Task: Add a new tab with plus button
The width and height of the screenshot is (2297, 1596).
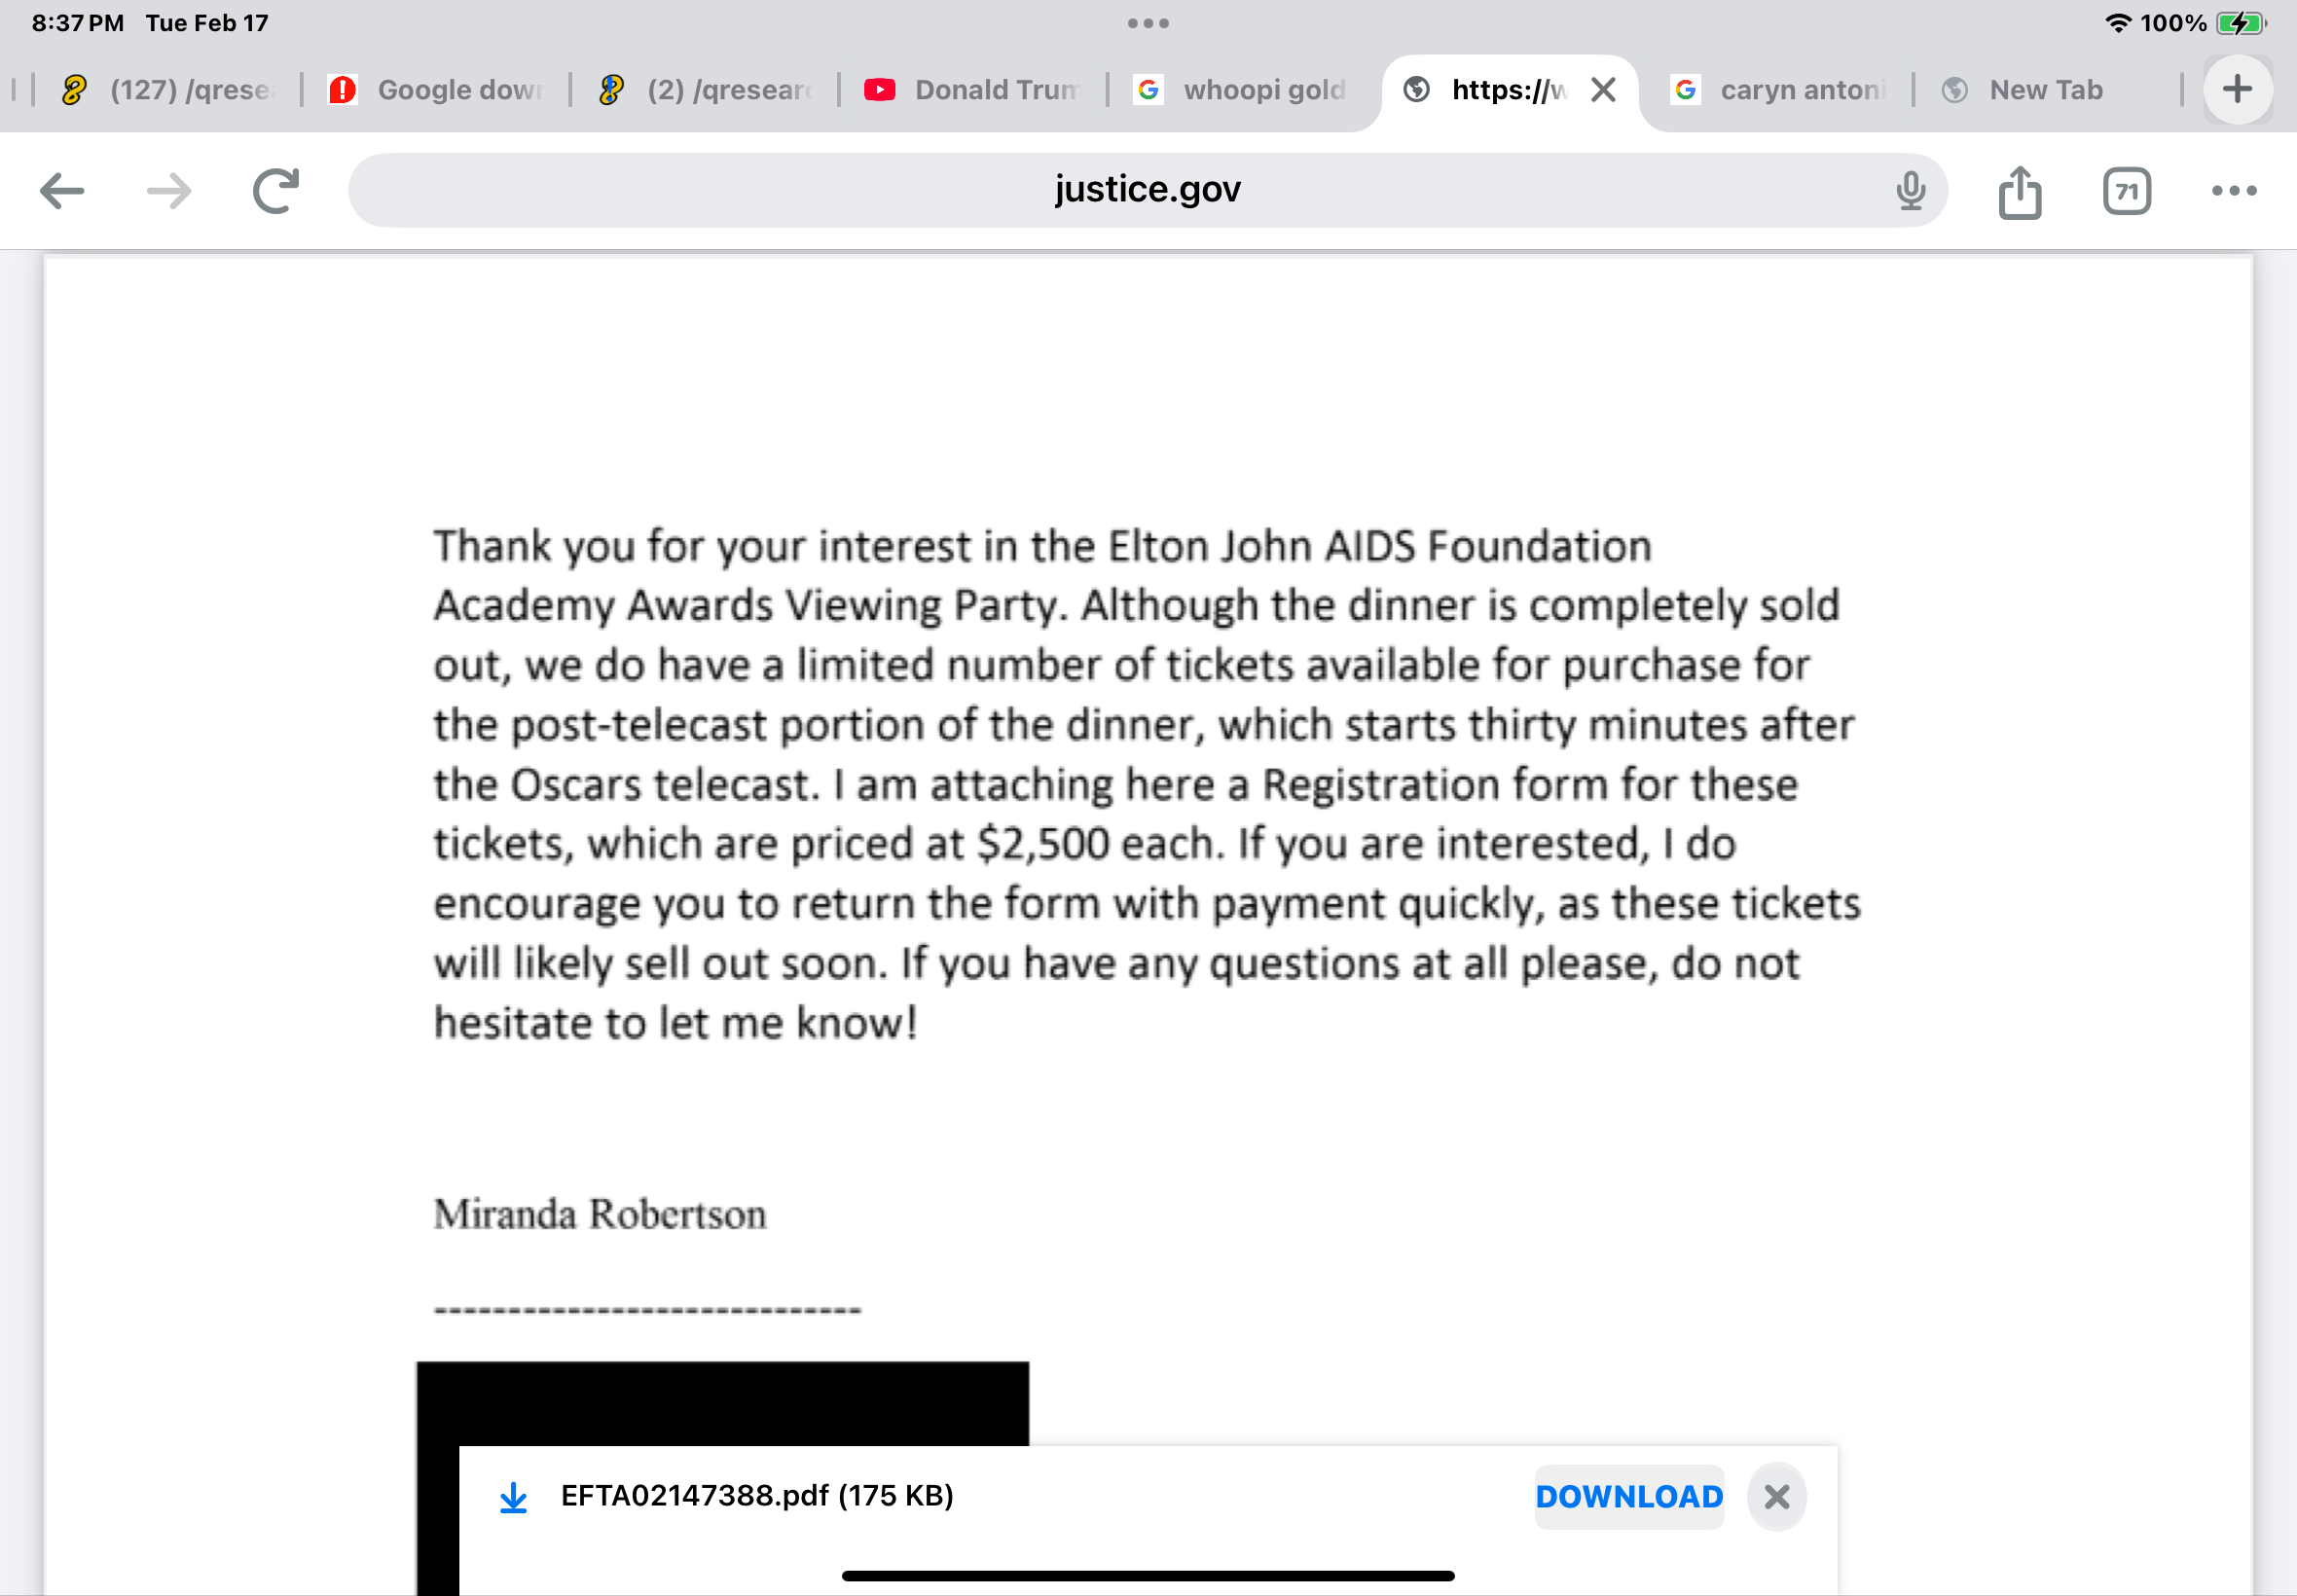Action: (2237, 90)
